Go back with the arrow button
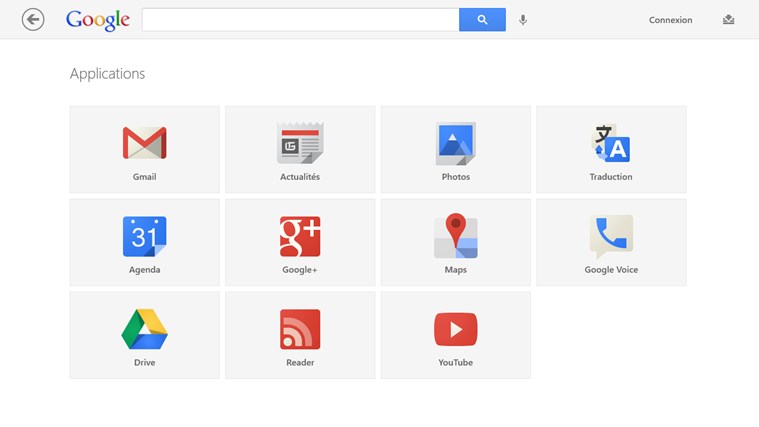The height and width of the screenshot is (427, 759). (x=33, y=19)
